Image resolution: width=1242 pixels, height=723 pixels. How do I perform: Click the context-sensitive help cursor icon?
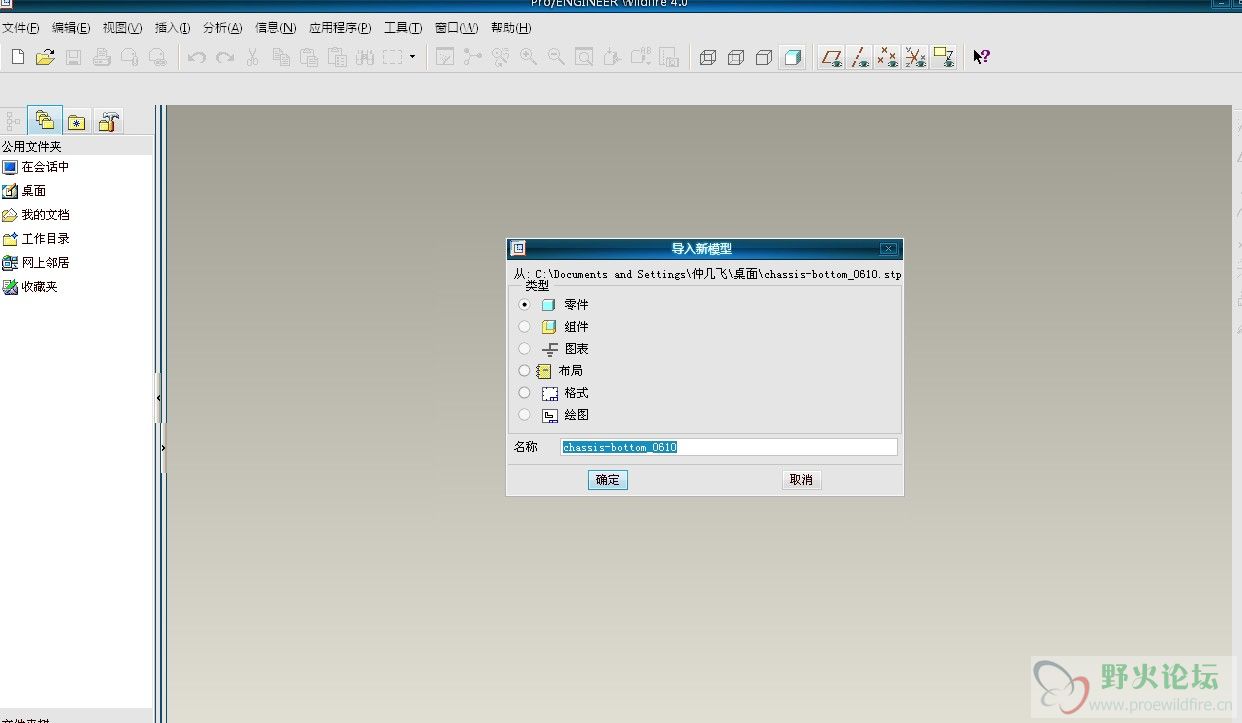click(x=981, y=57)
